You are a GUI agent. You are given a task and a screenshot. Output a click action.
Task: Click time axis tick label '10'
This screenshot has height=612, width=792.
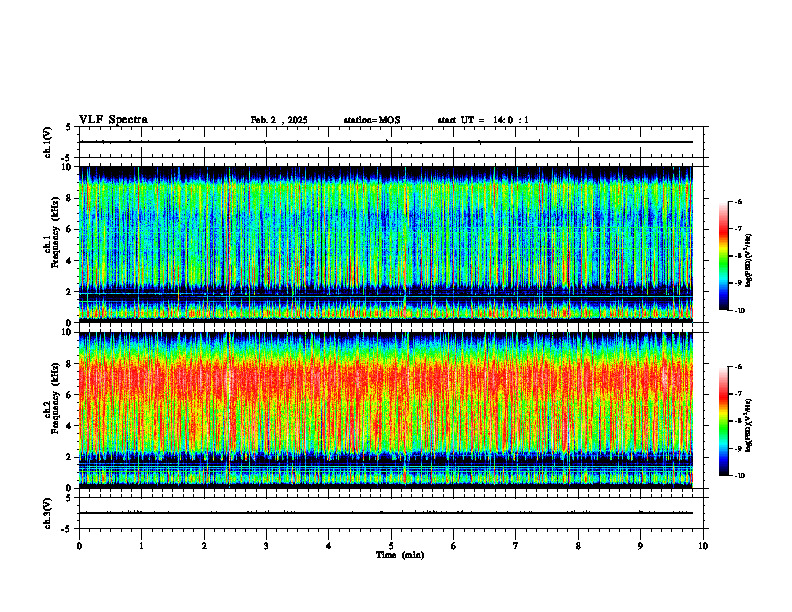click(703, 546)
